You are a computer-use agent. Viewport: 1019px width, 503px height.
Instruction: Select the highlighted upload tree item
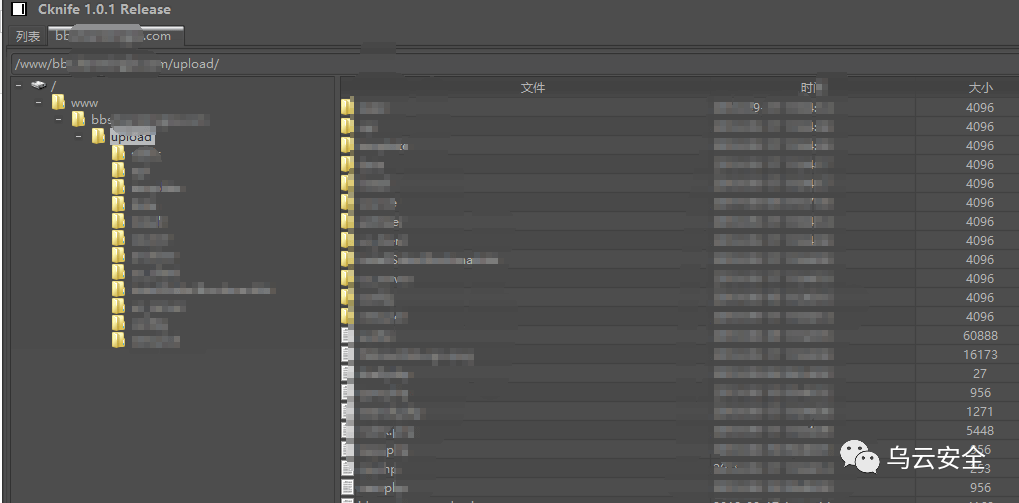point(132,136)
